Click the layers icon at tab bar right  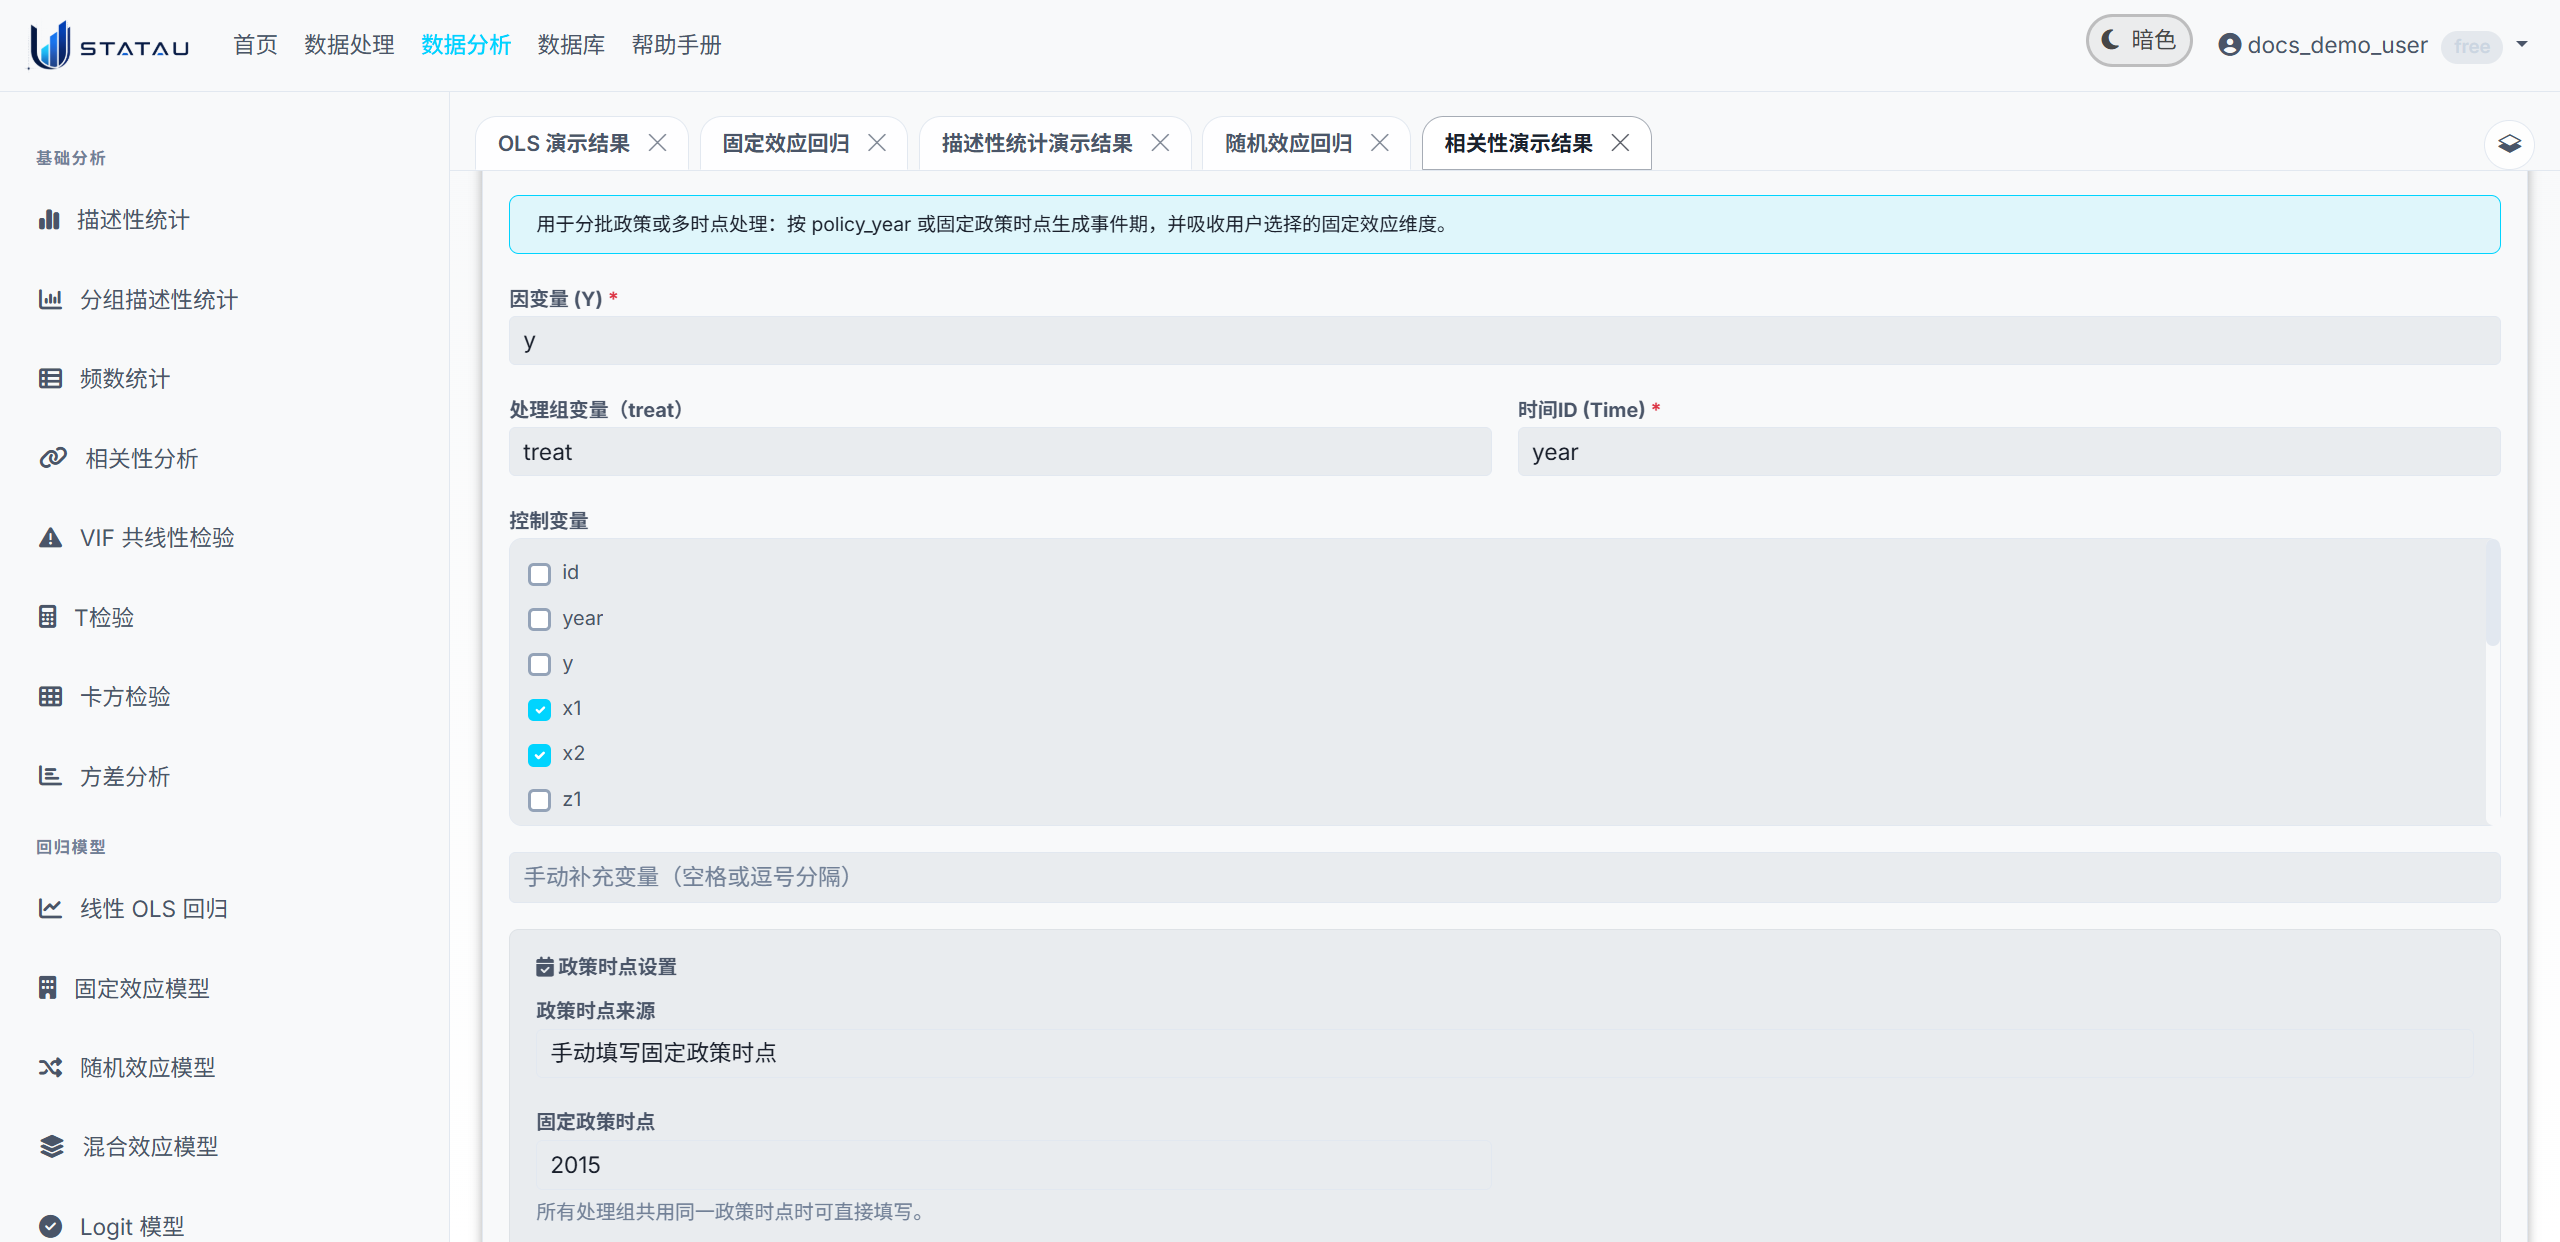(2509, 144)
